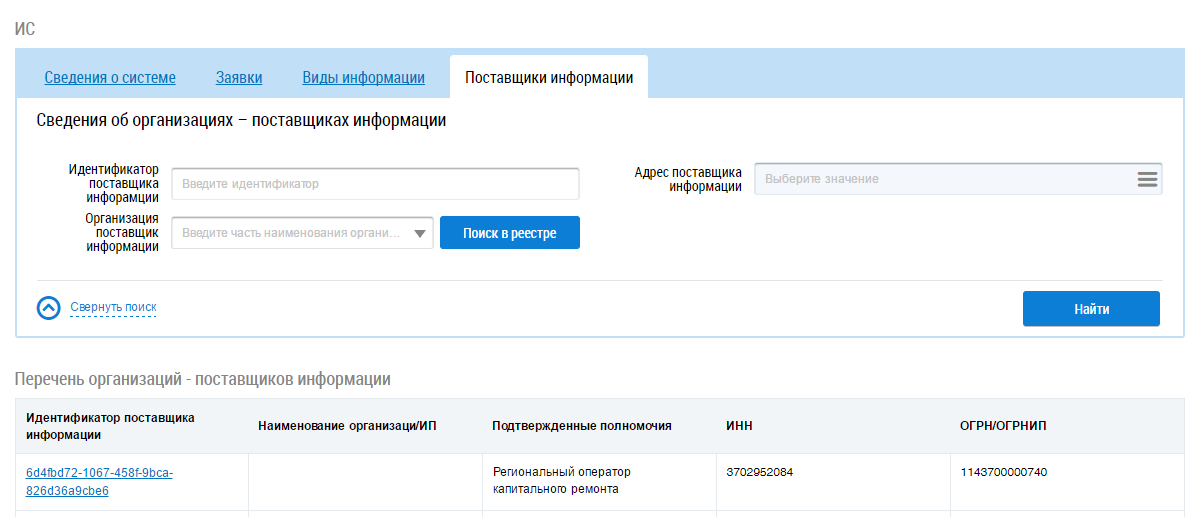
Task: Focus the Введите идентификатор input field
Action: coord(375,184)
